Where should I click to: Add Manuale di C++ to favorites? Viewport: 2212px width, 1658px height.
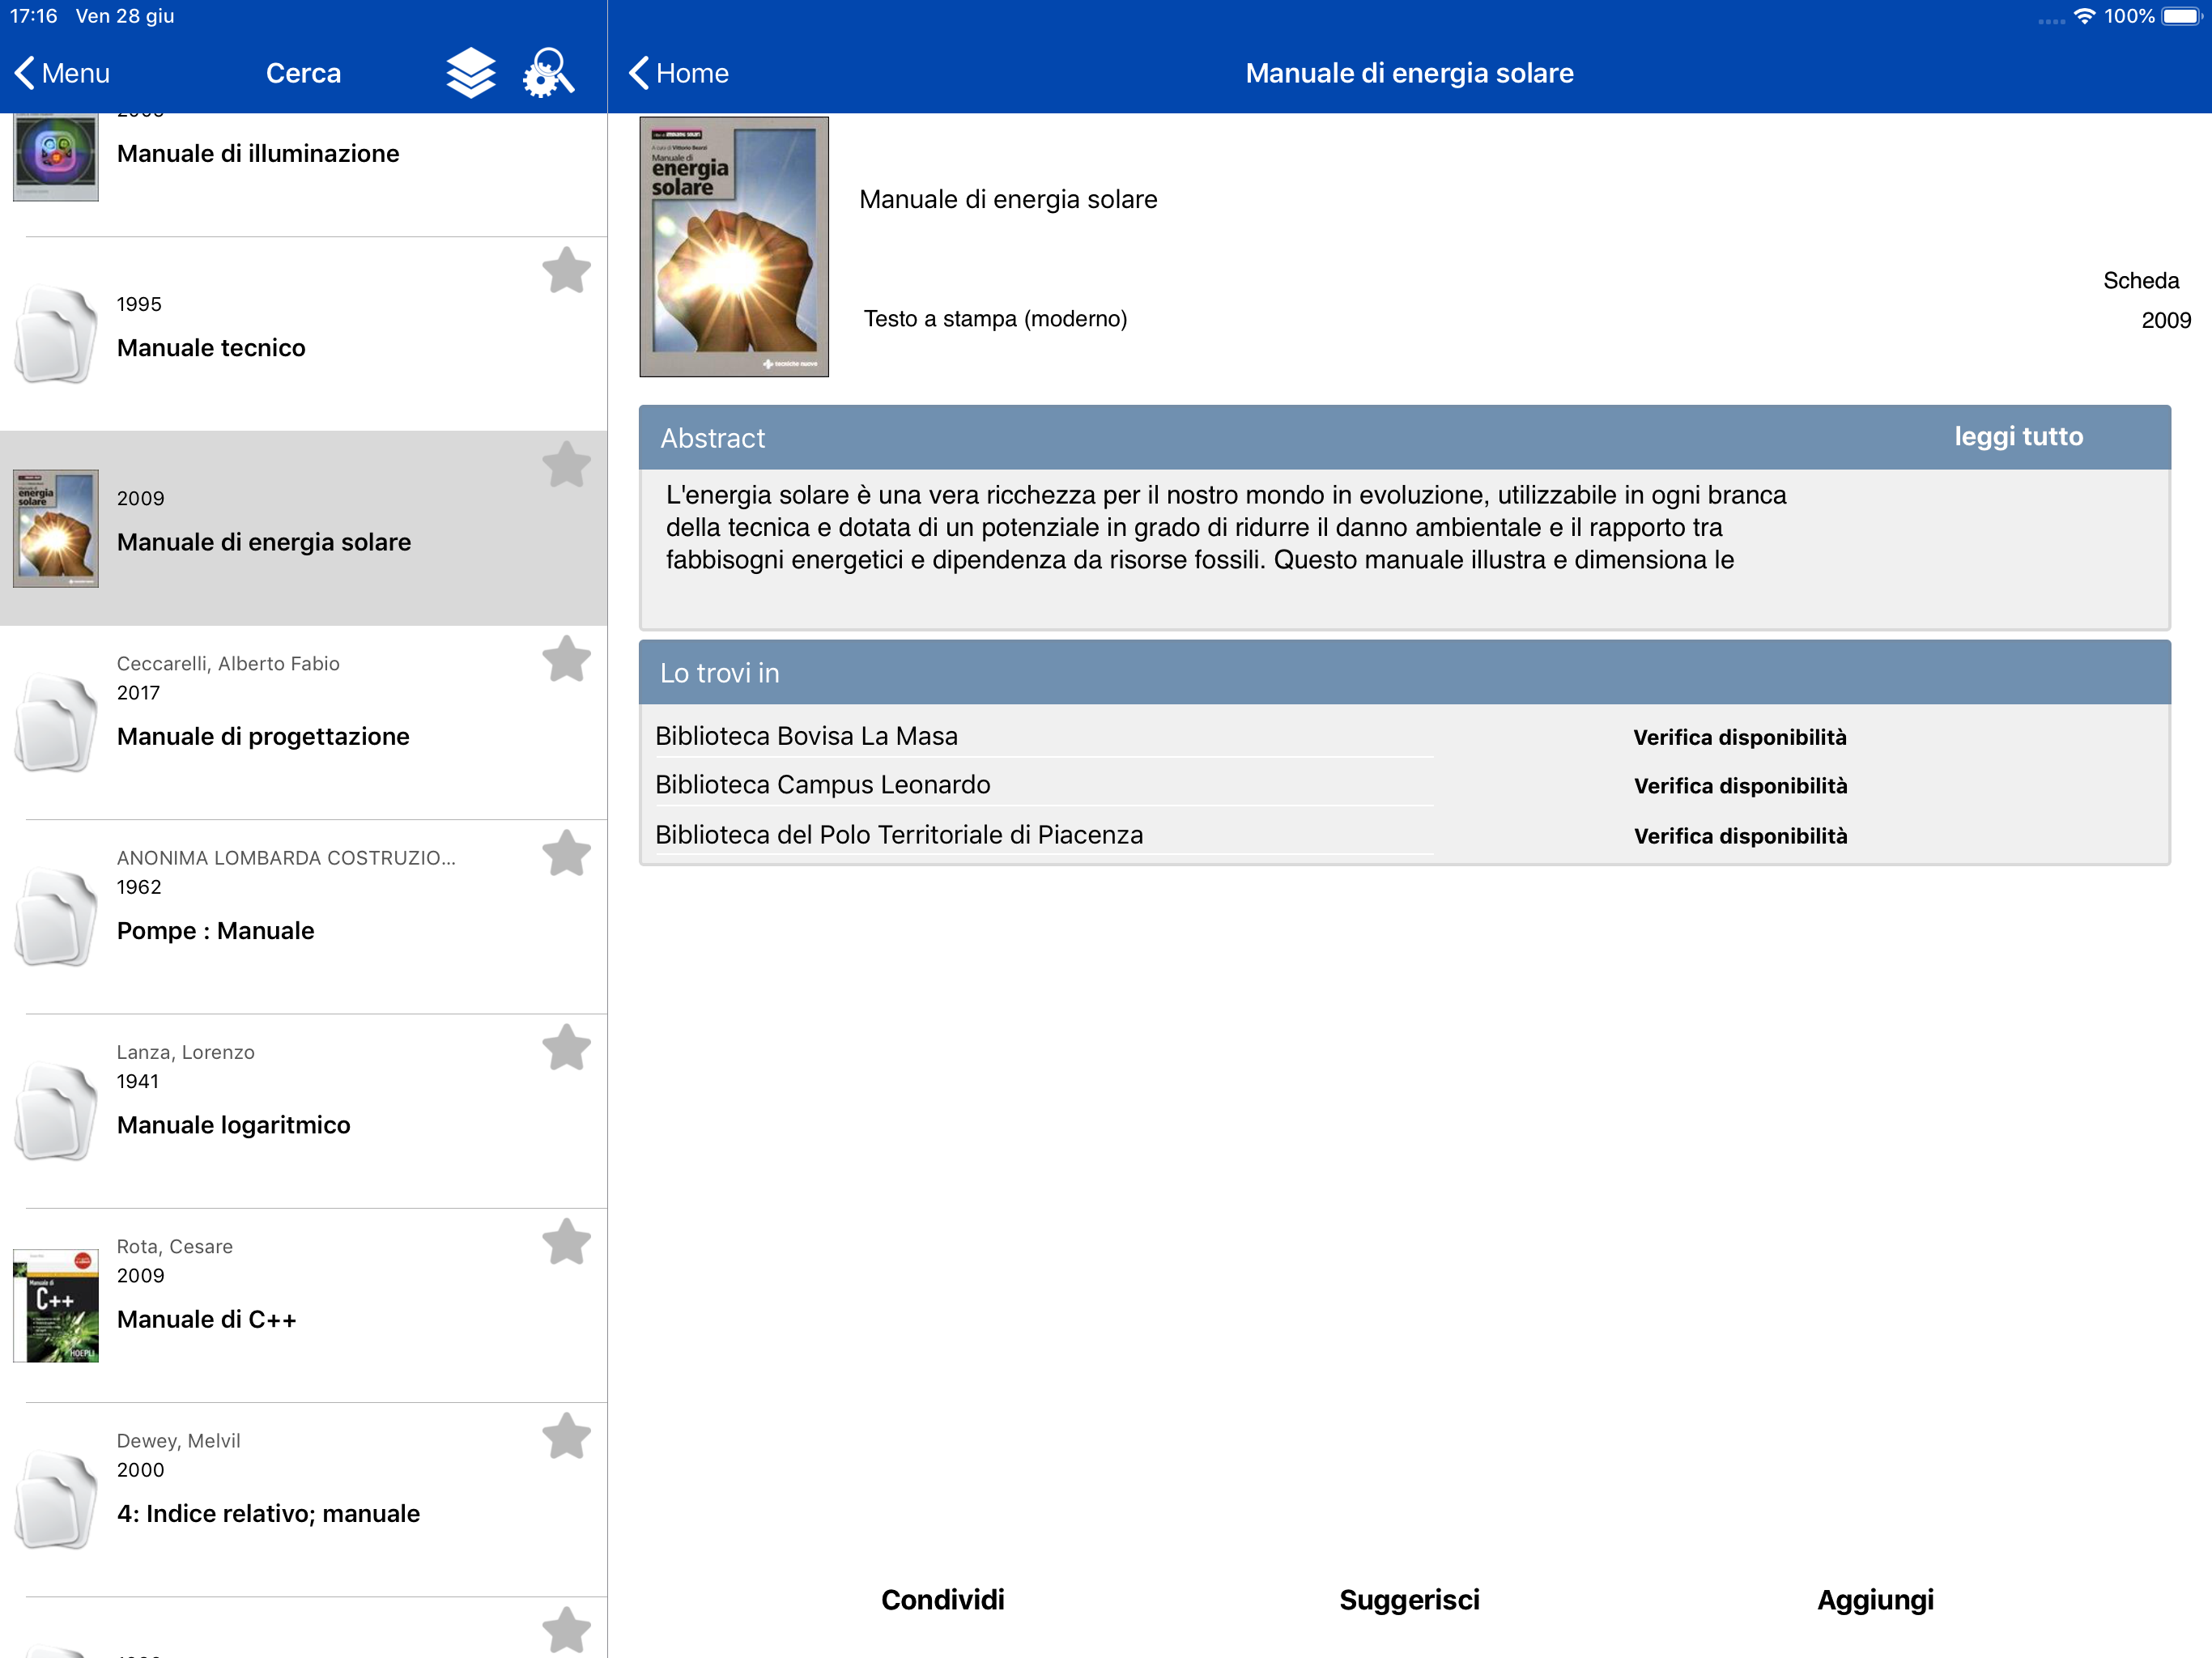tap(566, 1241)
